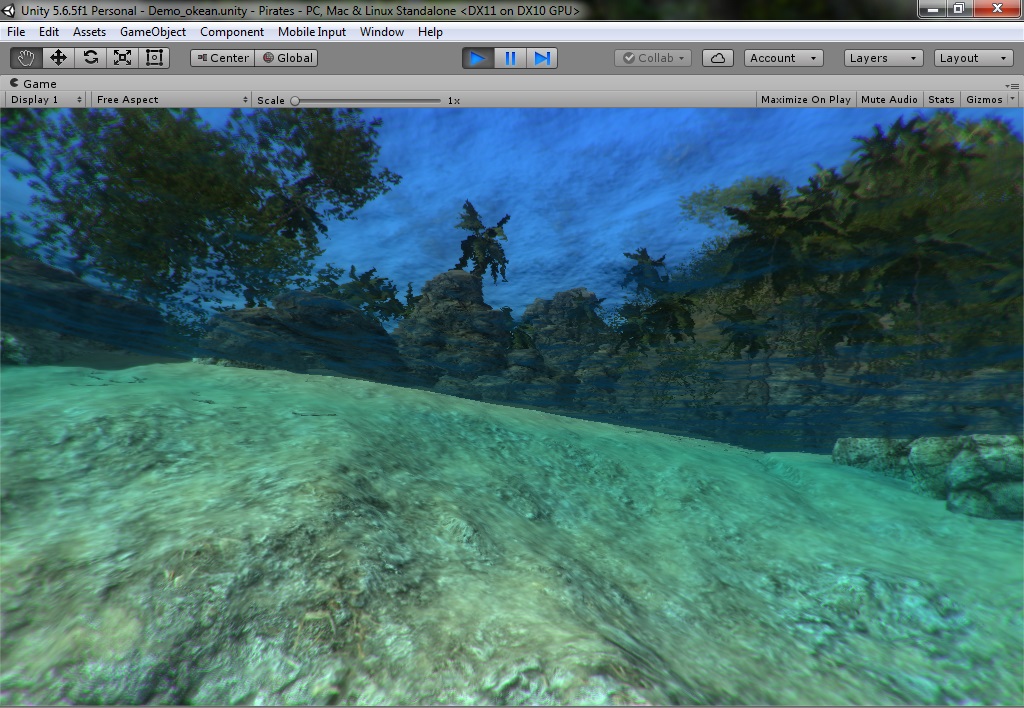Open the cloud services panel
The image size is (1024, 708).
718,58
